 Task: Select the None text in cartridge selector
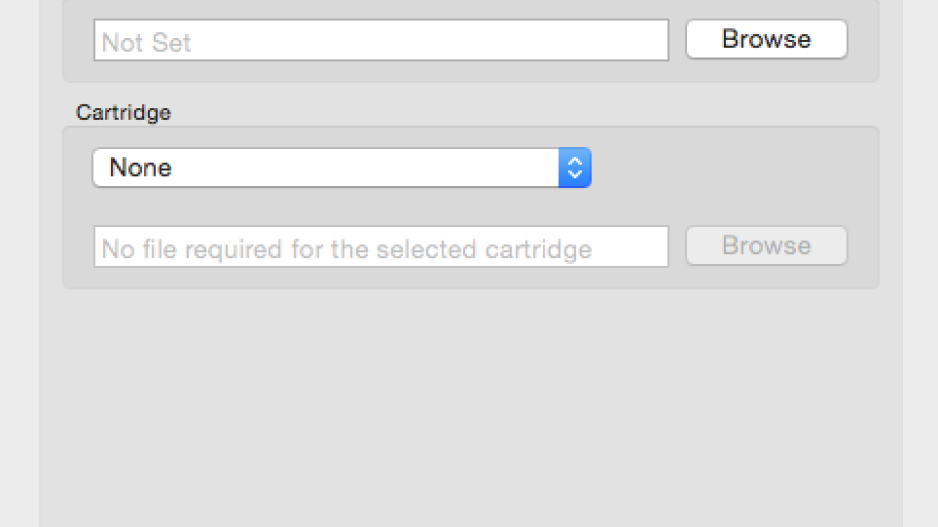coord(141,167)
